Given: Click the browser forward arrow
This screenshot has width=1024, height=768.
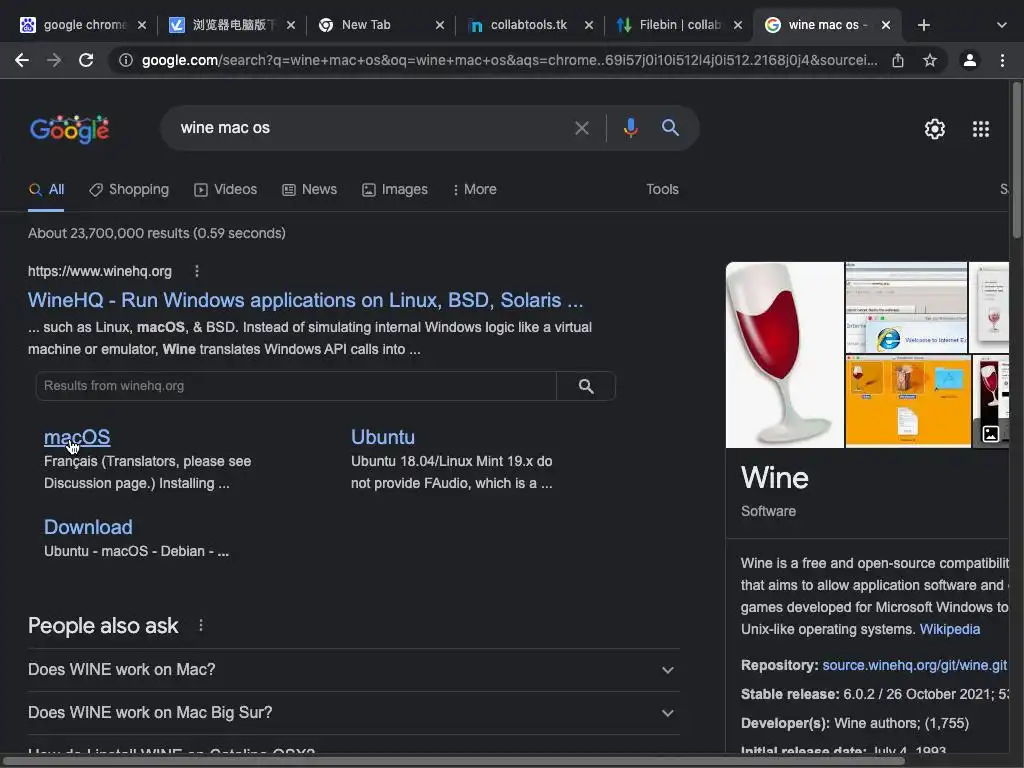Looking at the screenshot, I should pyautogui.click(x=54, y=61).
